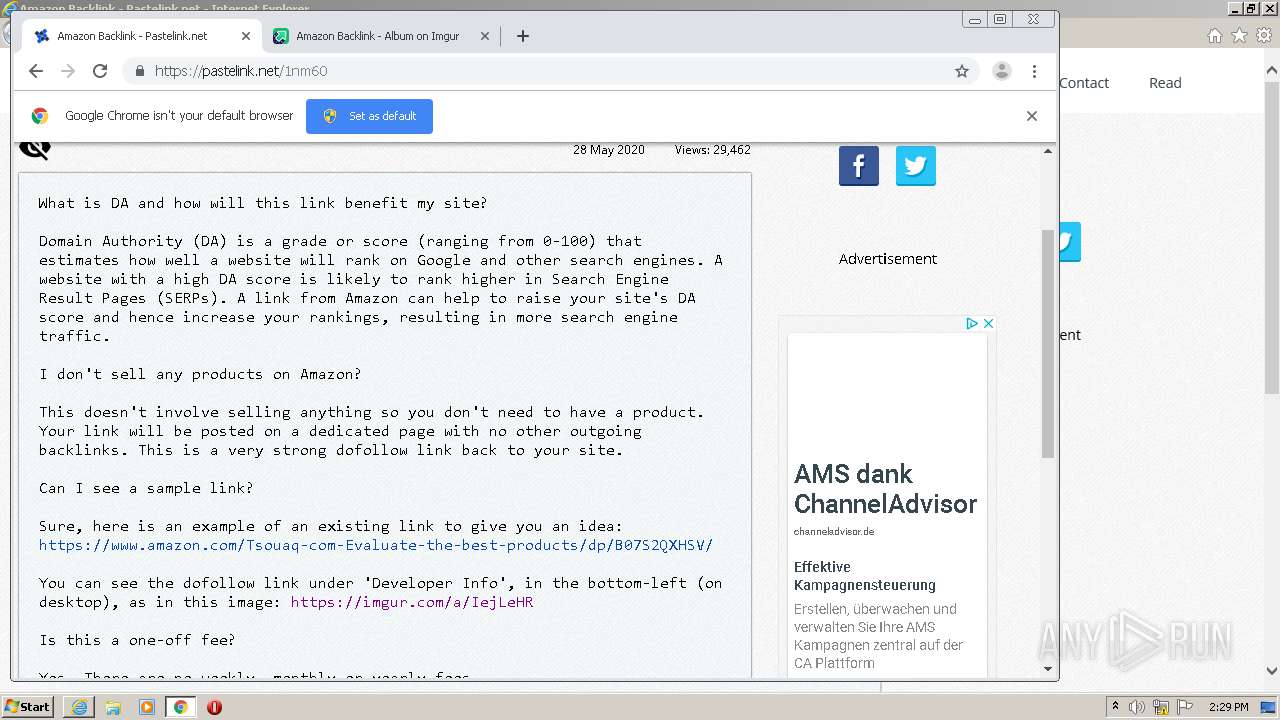Click the channeladvisor.de ad URL
Screen dimensions: 1280x720
click(x=834, y=531)
